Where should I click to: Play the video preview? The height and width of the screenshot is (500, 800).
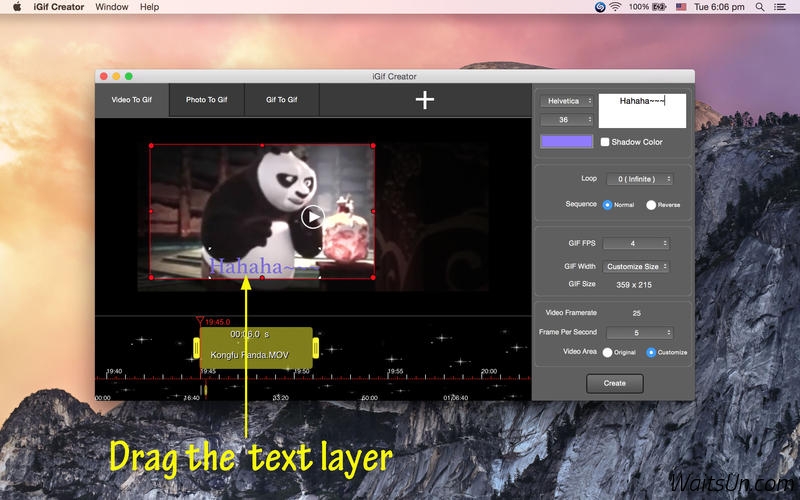click(x=312, y=217)
